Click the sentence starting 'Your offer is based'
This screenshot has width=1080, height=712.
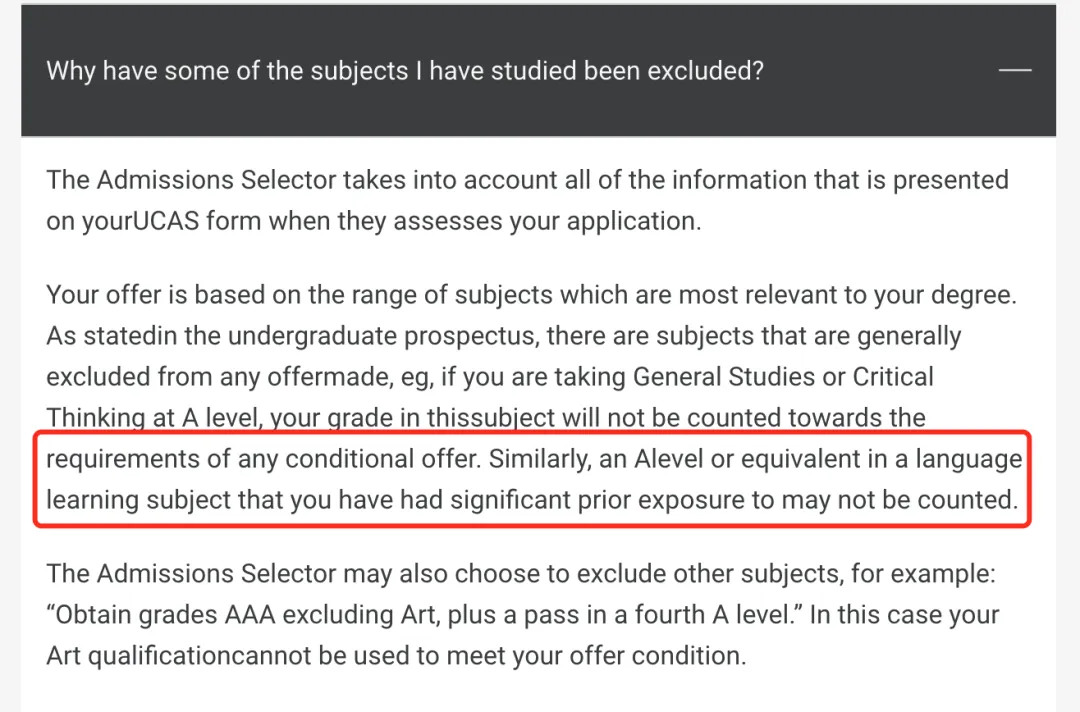point(532,295)
